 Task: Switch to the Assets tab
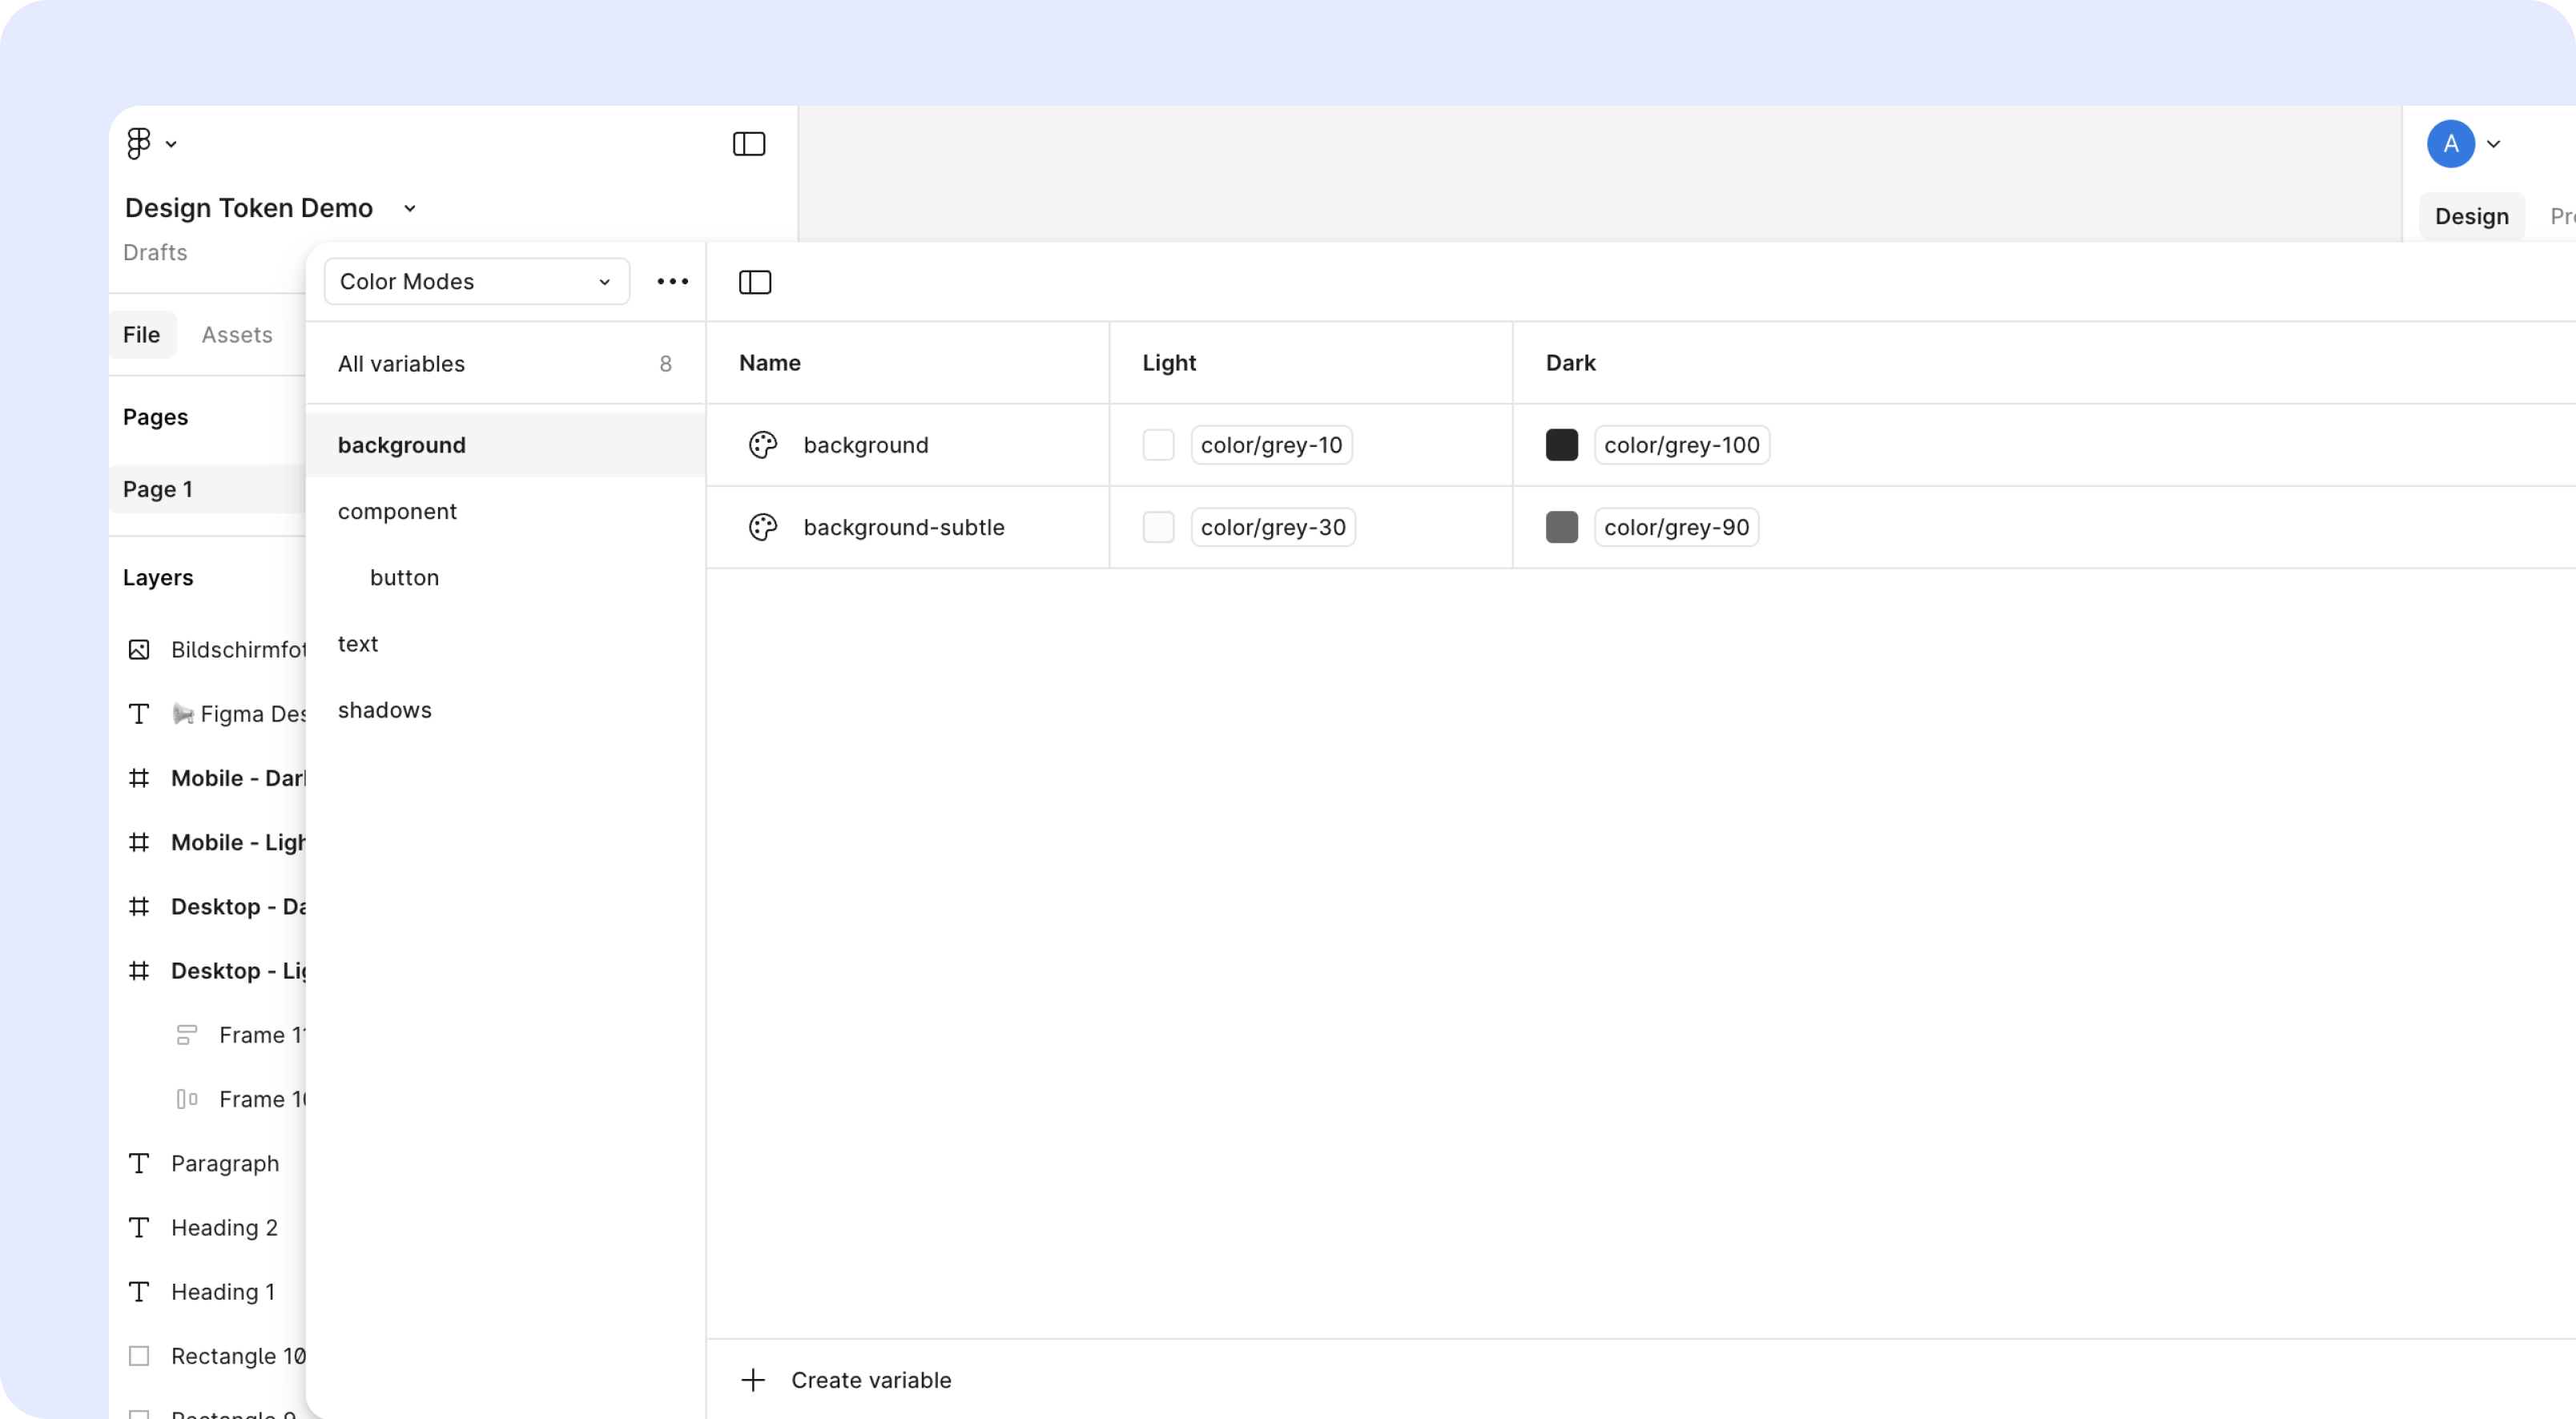(x=237, y=335)
